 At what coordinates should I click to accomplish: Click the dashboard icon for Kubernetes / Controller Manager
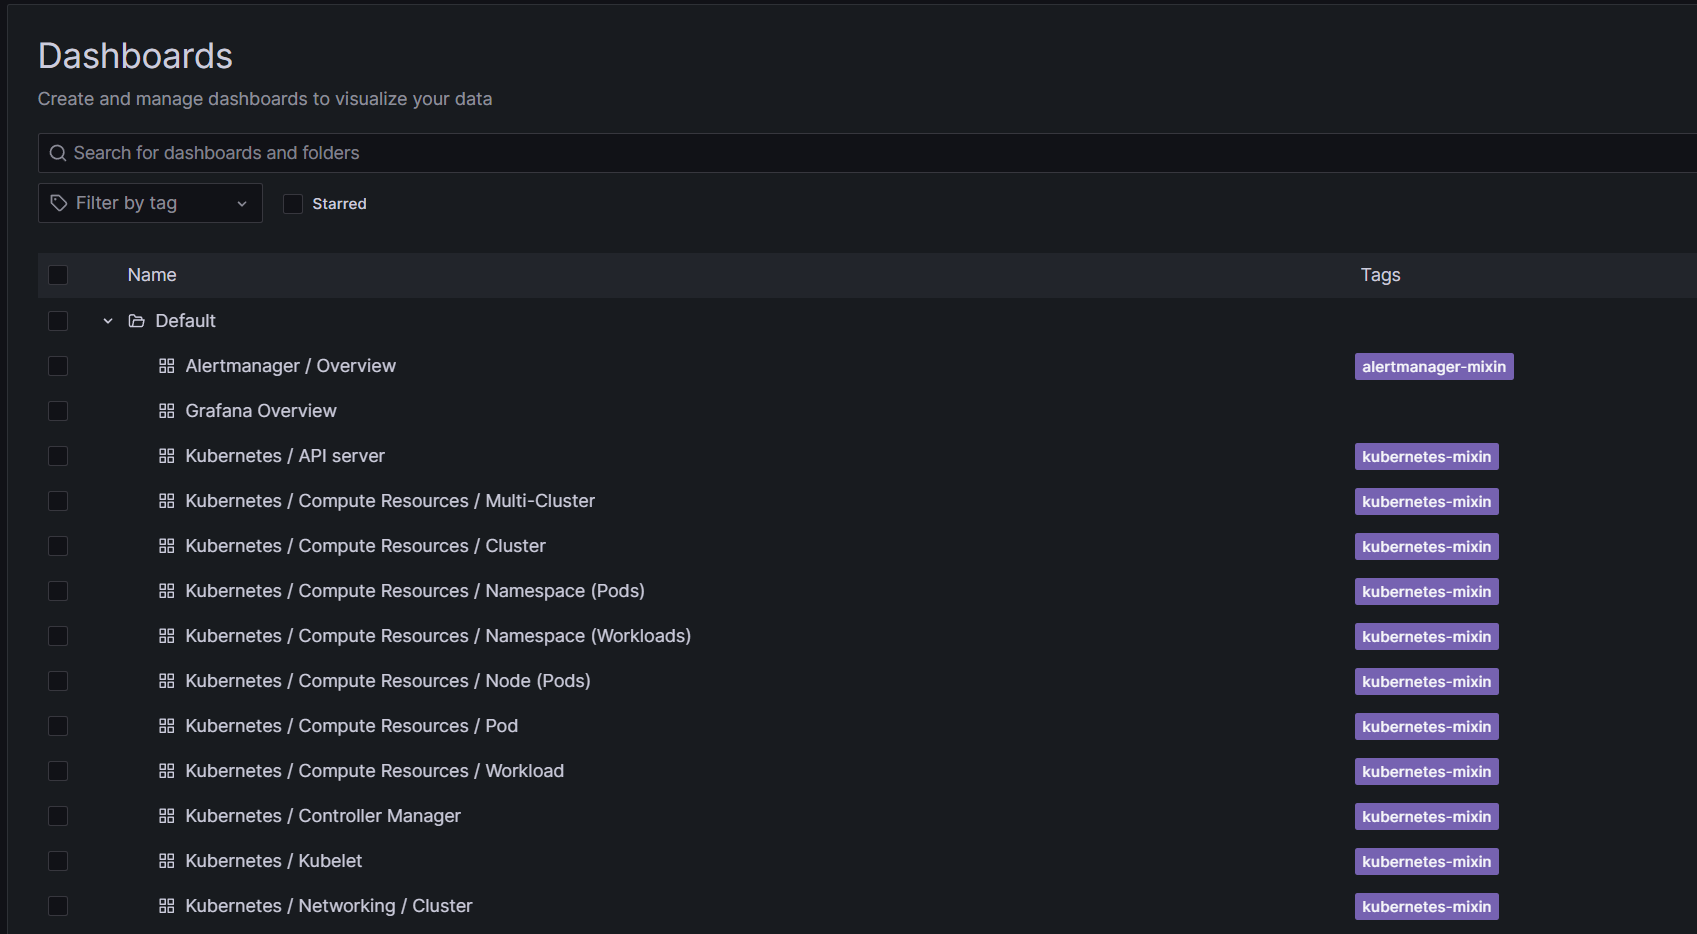[166, 816]
